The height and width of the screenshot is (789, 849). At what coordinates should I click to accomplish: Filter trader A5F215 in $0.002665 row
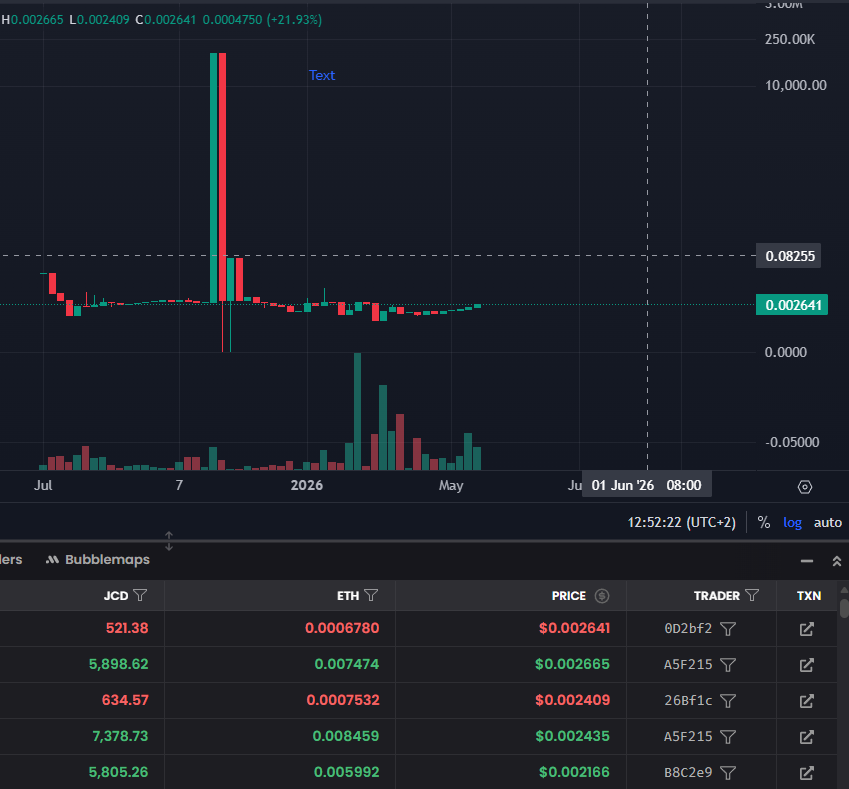(728, 664)
